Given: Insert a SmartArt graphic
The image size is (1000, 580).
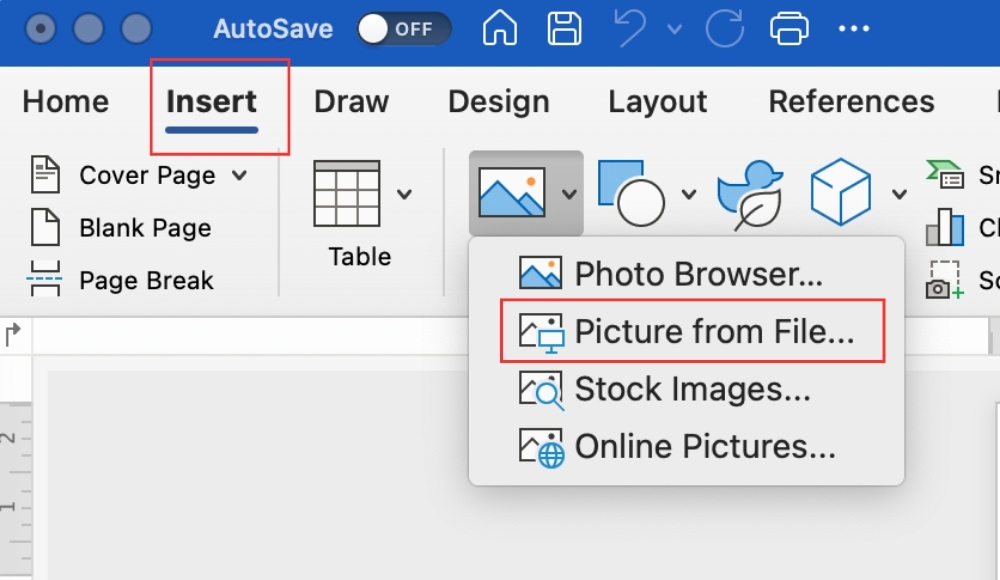Looking at the screenshot, I should click(962, 175).
